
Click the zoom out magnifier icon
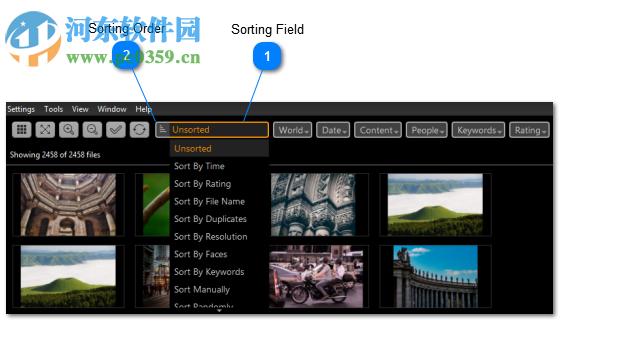tap(92, 130)
